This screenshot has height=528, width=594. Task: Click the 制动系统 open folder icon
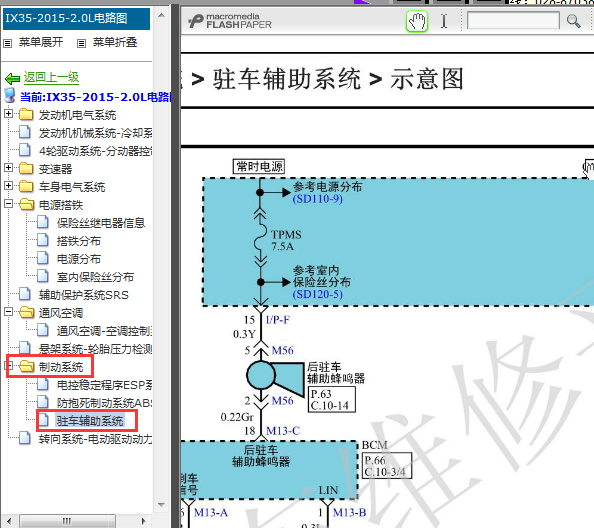click(26, 367)
